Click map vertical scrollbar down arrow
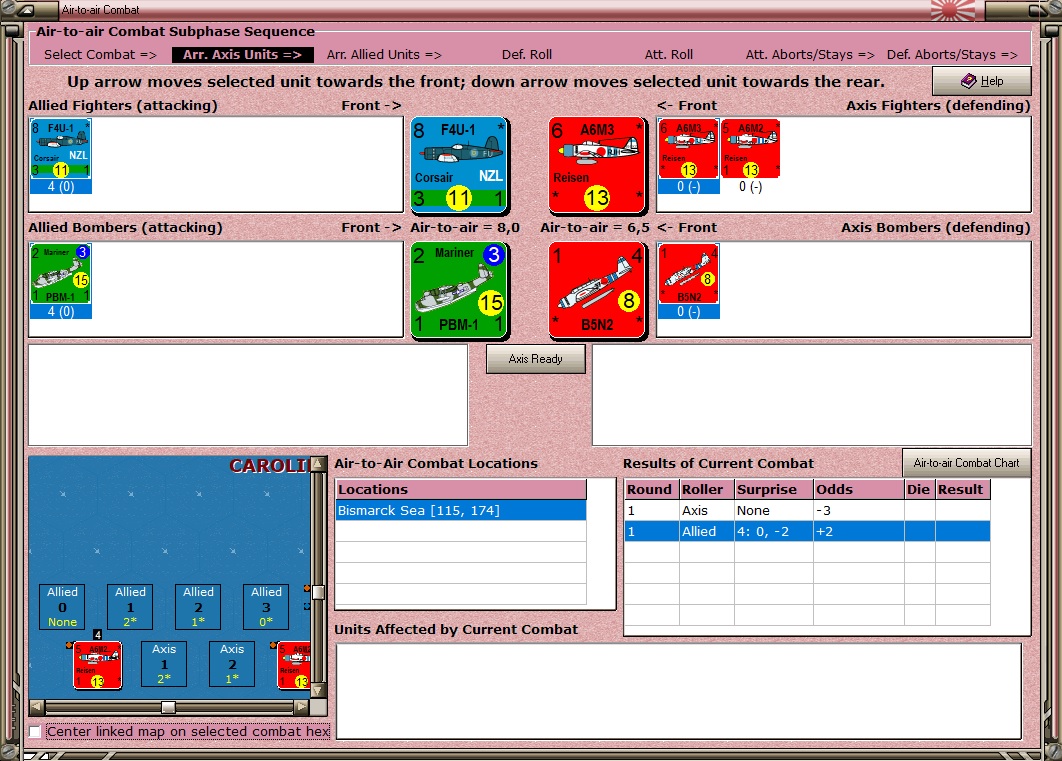 318,691
